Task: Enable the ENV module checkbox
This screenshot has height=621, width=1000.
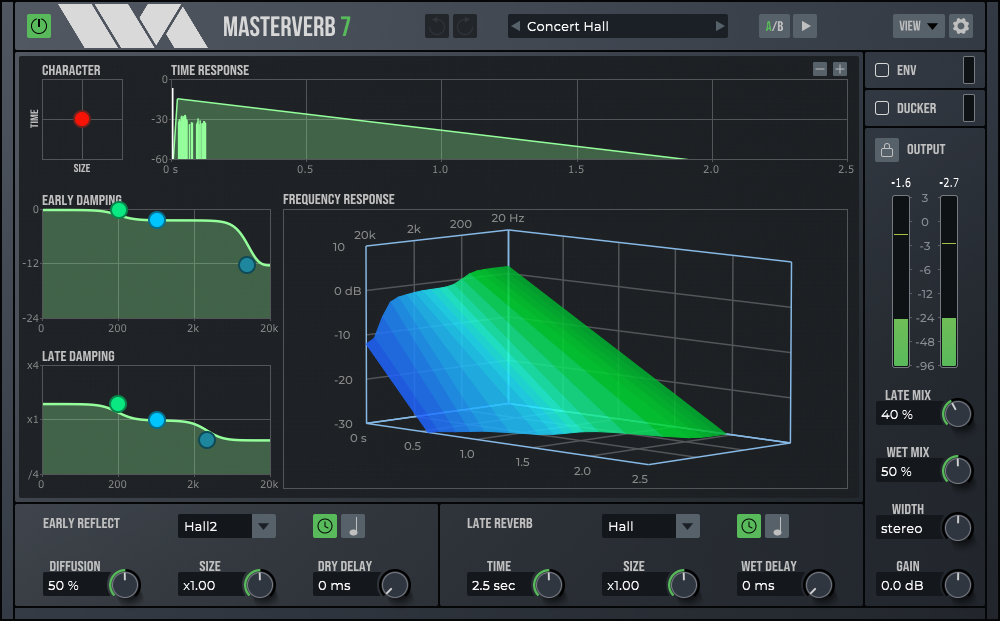Action: coord(883,70)
